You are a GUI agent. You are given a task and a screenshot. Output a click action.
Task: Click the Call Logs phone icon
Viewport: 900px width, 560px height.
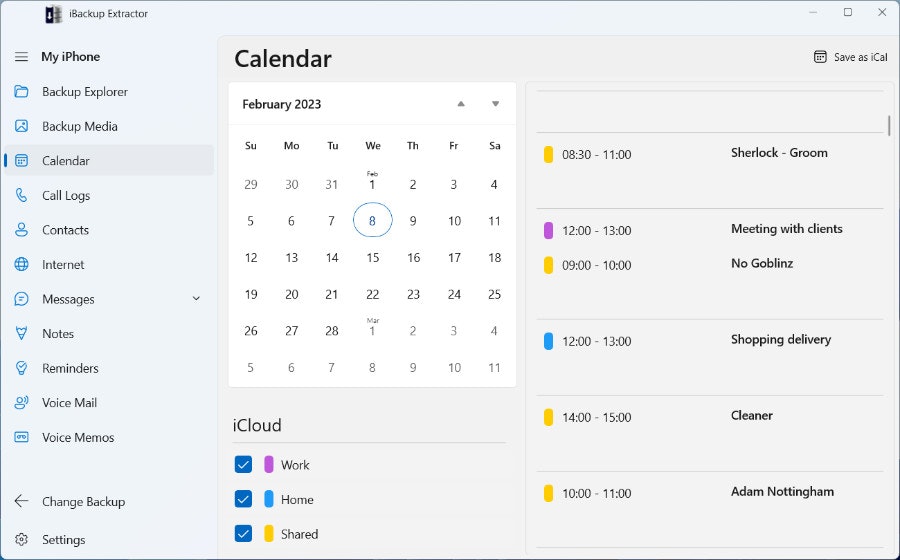(21, 195)
